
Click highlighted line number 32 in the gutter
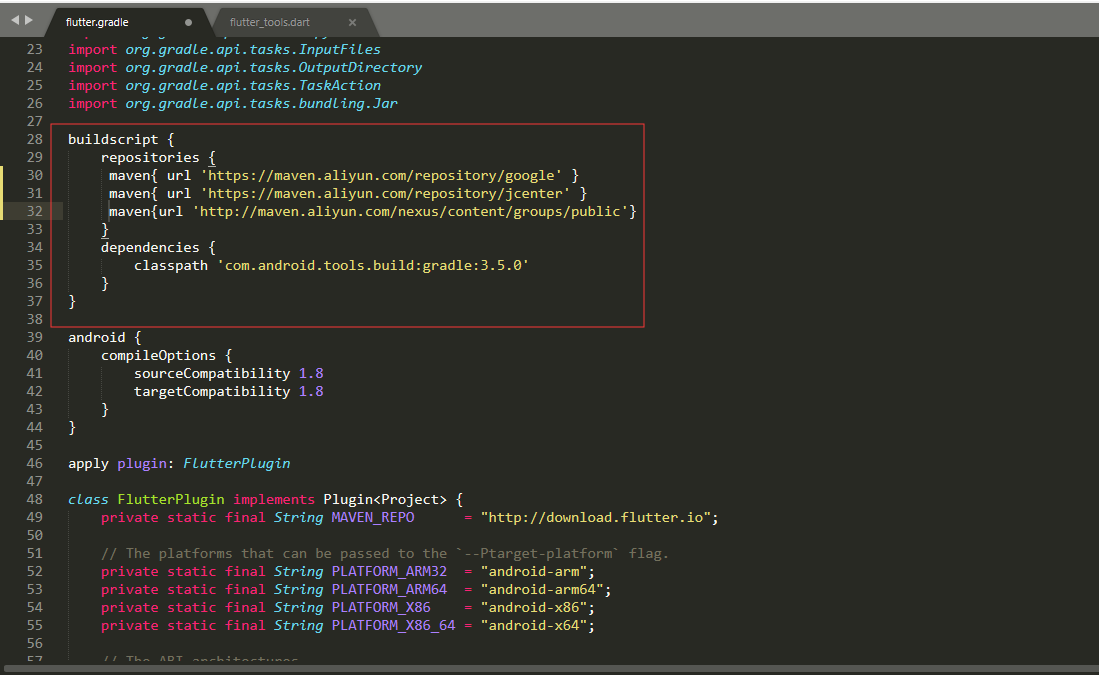[x=34, y=211]
